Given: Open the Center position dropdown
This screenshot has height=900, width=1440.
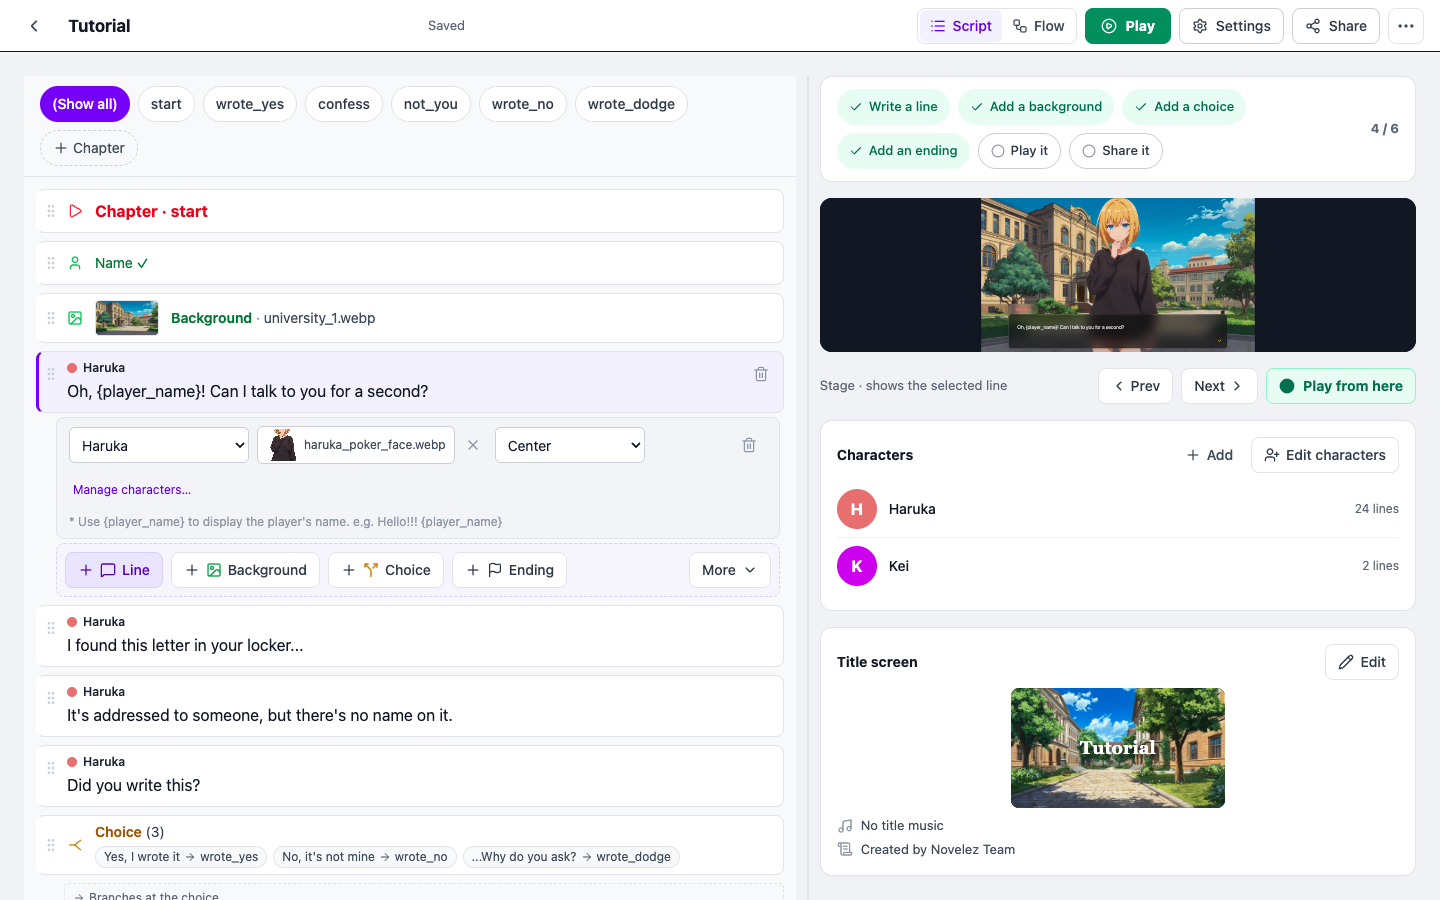Looking at the screenshot, I should 570,445.
